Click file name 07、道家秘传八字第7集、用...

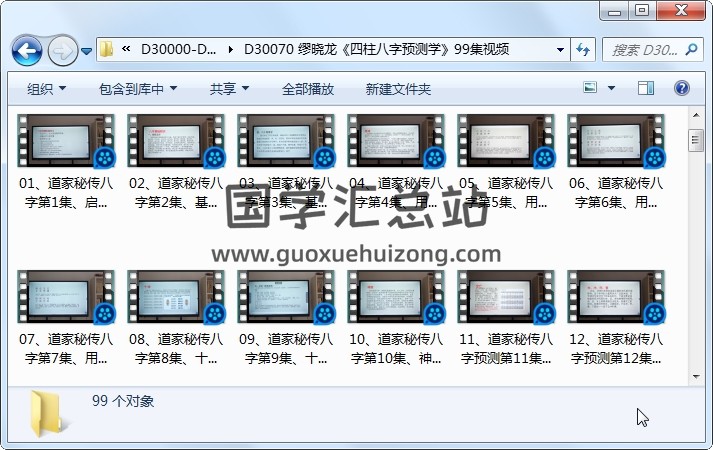pos(66,349)
